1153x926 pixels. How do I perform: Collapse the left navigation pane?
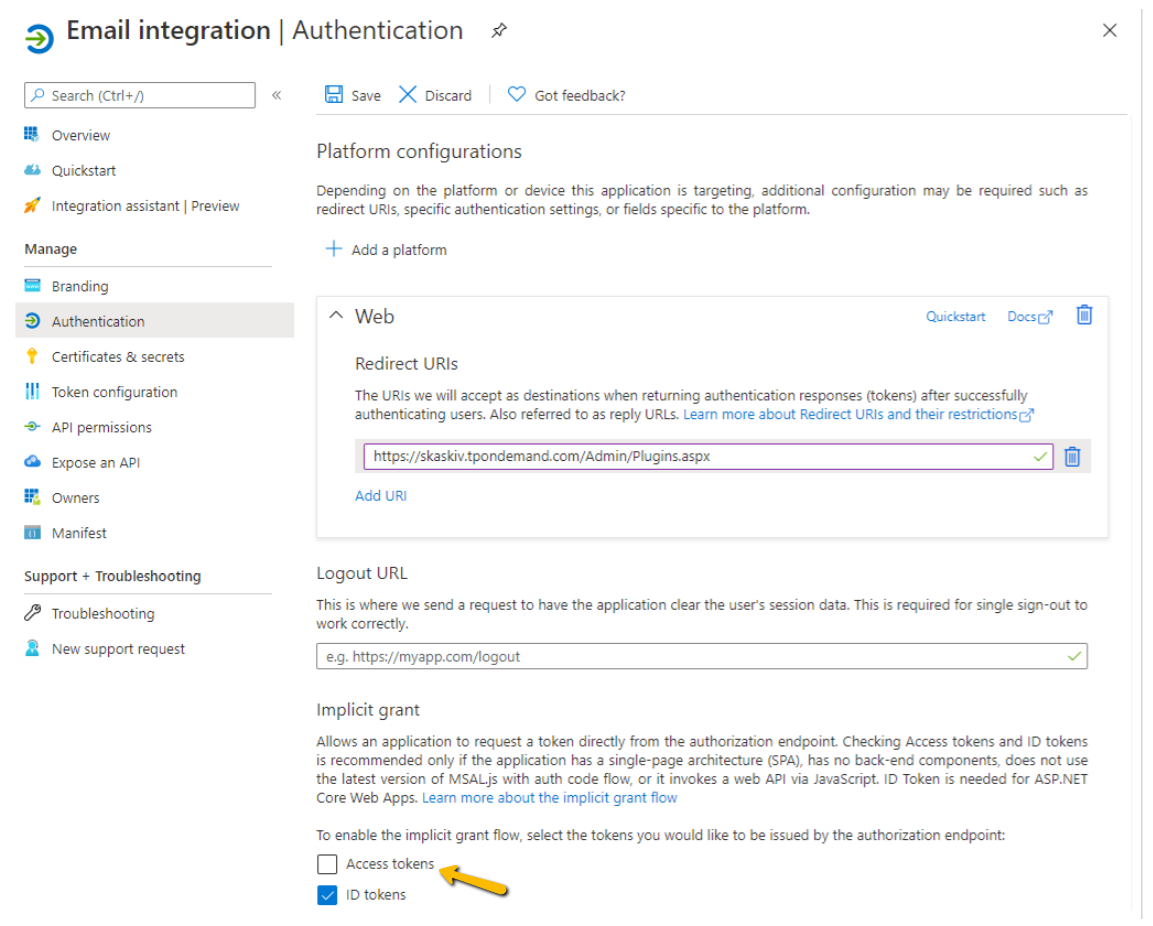point(277,95)
